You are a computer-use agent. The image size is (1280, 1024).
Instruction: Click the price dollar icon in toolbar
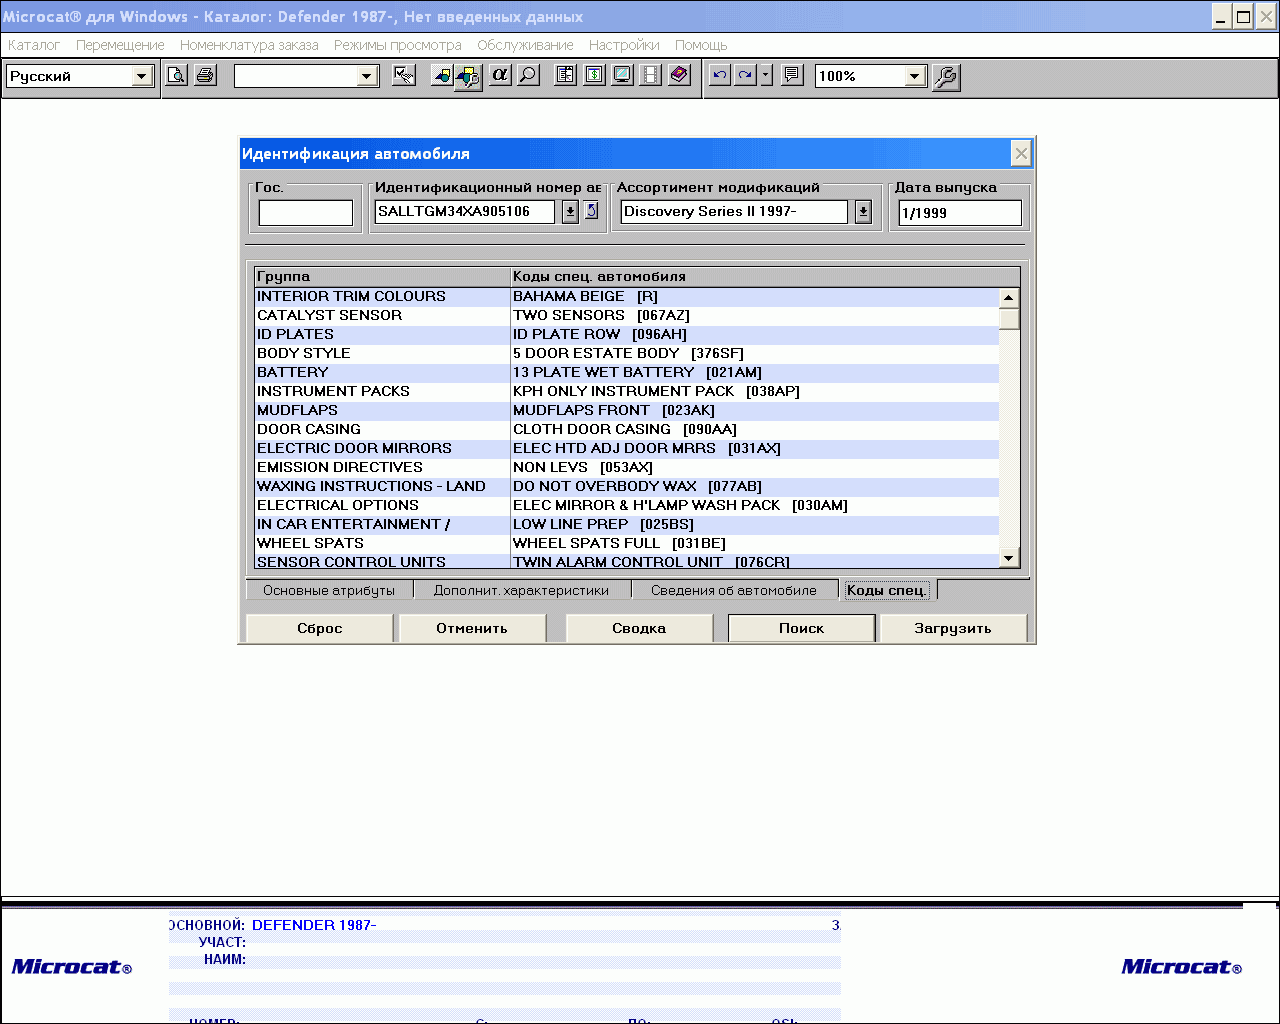click(x=594, y=75)
